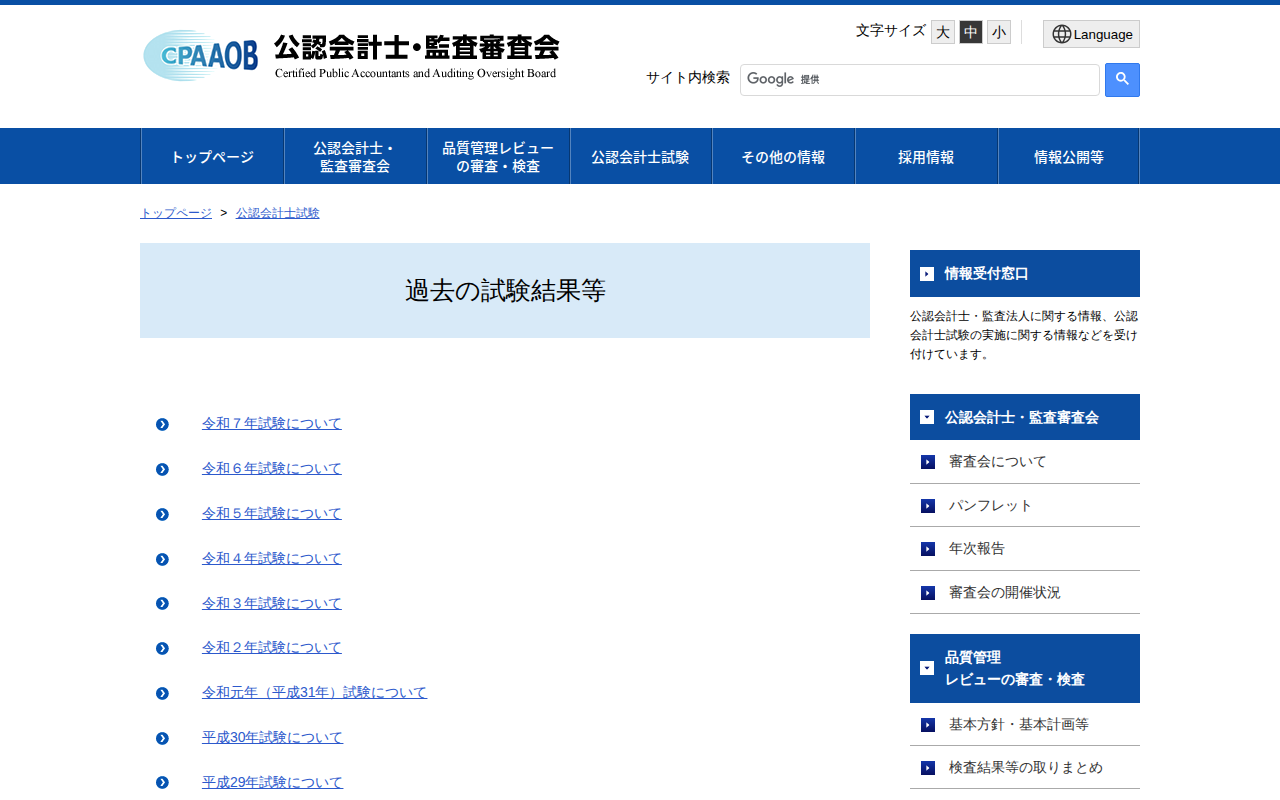The width and height of the screenshot is (1280, 800).
Task: Open the 平成29年試験について link
Action: pos(272,782)
